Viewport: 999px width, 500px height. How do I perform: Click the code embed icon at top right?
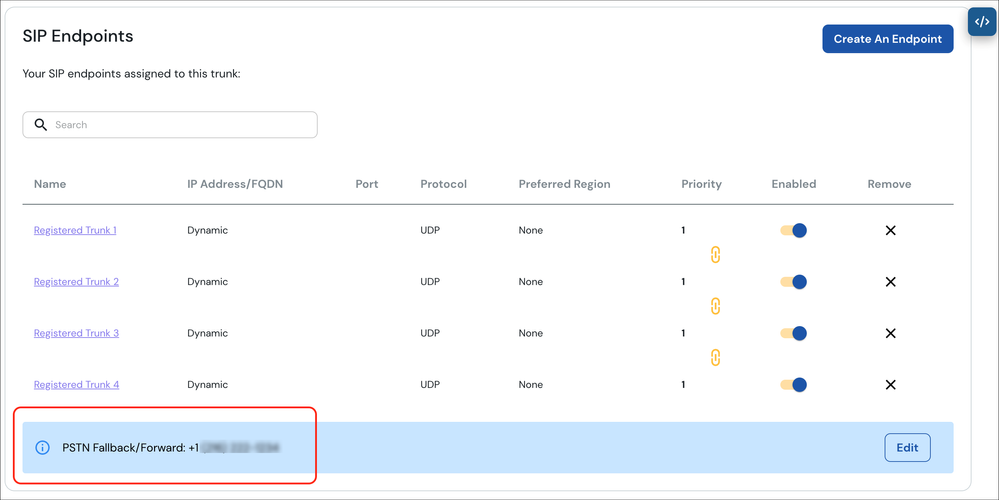(981, 22)
